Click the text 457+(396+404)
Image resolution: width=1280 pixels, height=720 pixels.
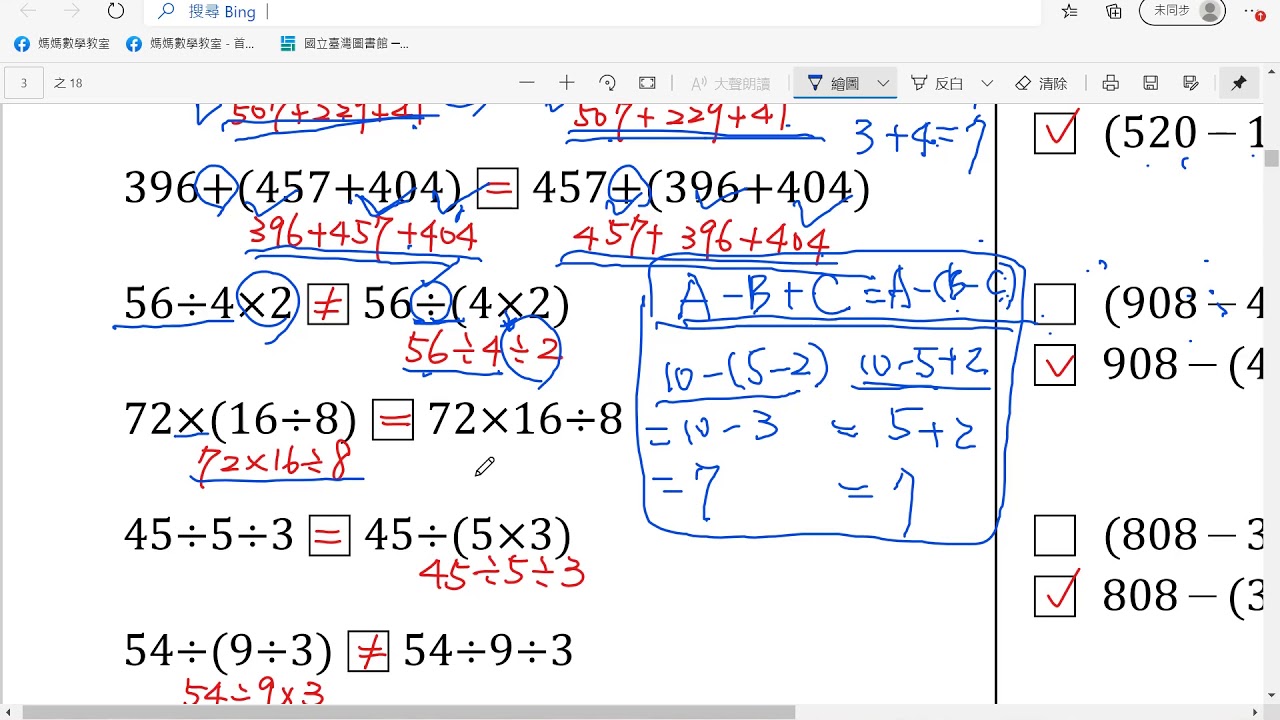click(x=701, y=188)
